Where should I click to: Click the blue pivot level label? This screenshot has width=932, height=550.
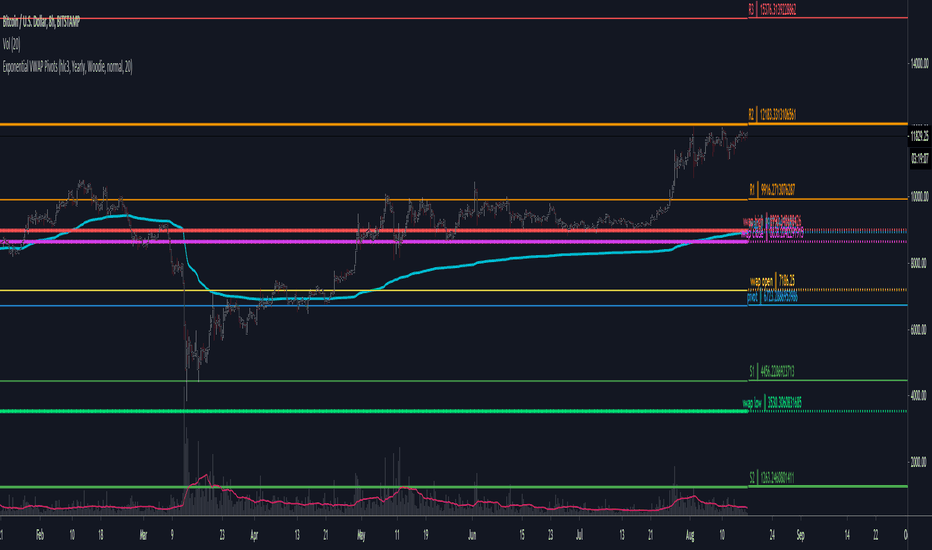pos(772,296)
